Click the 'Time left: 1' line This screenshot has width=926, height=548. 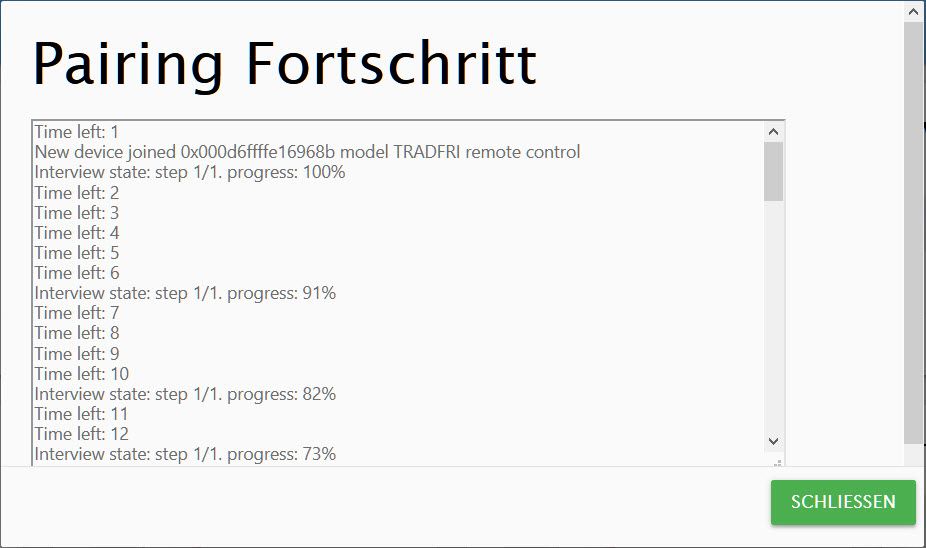pyautogui.click(x=77, y=132)
